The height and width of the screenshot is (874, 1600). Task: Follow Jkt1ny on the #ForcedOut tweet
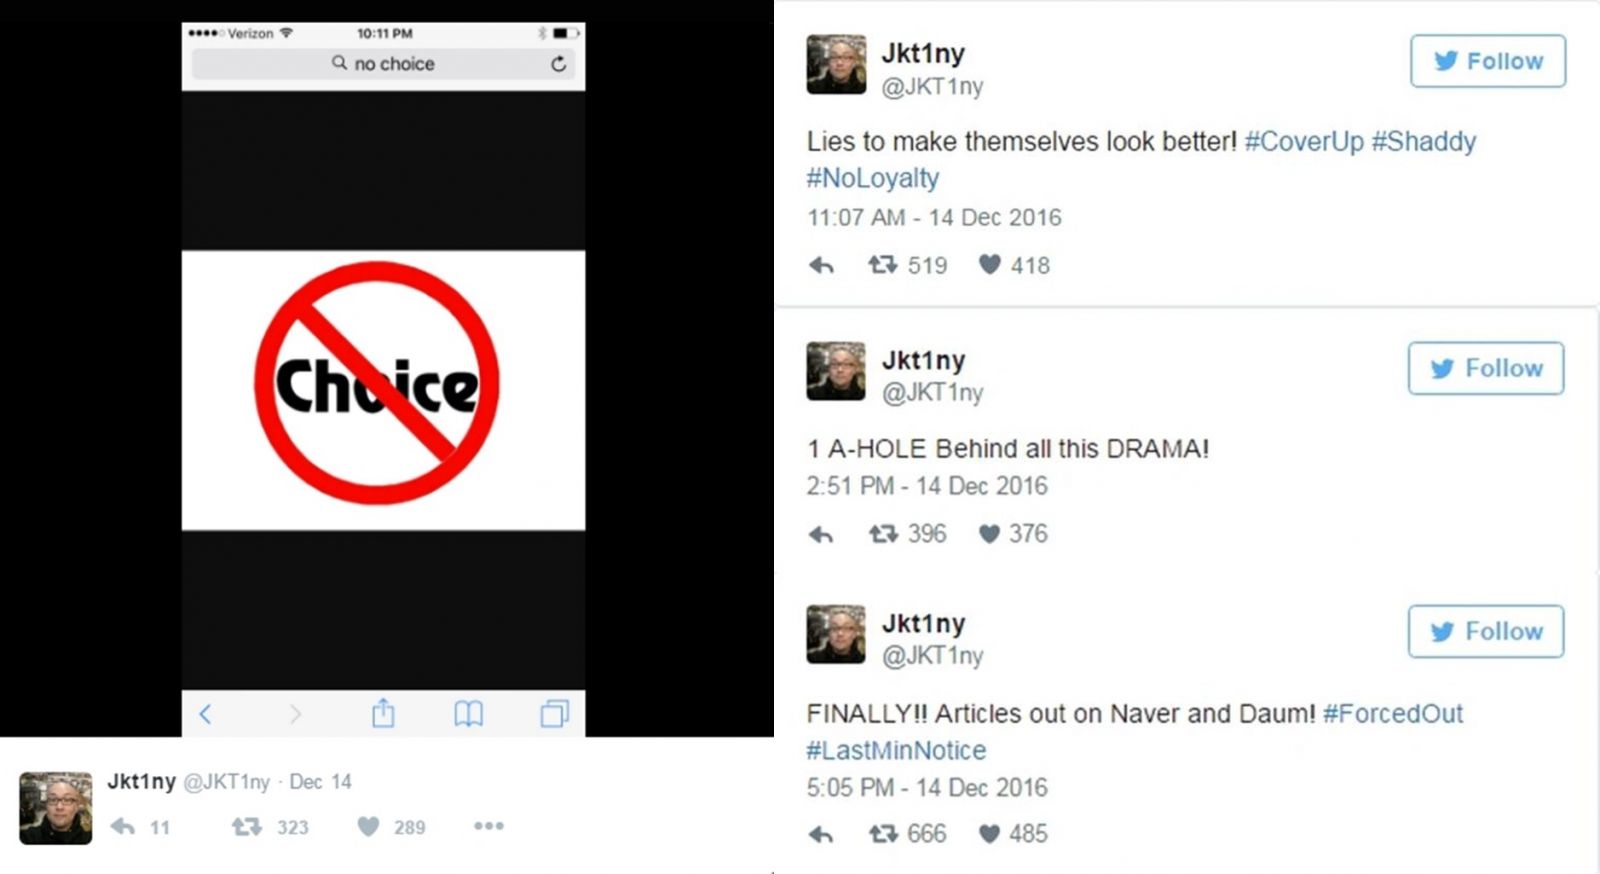coord(1486,631)
